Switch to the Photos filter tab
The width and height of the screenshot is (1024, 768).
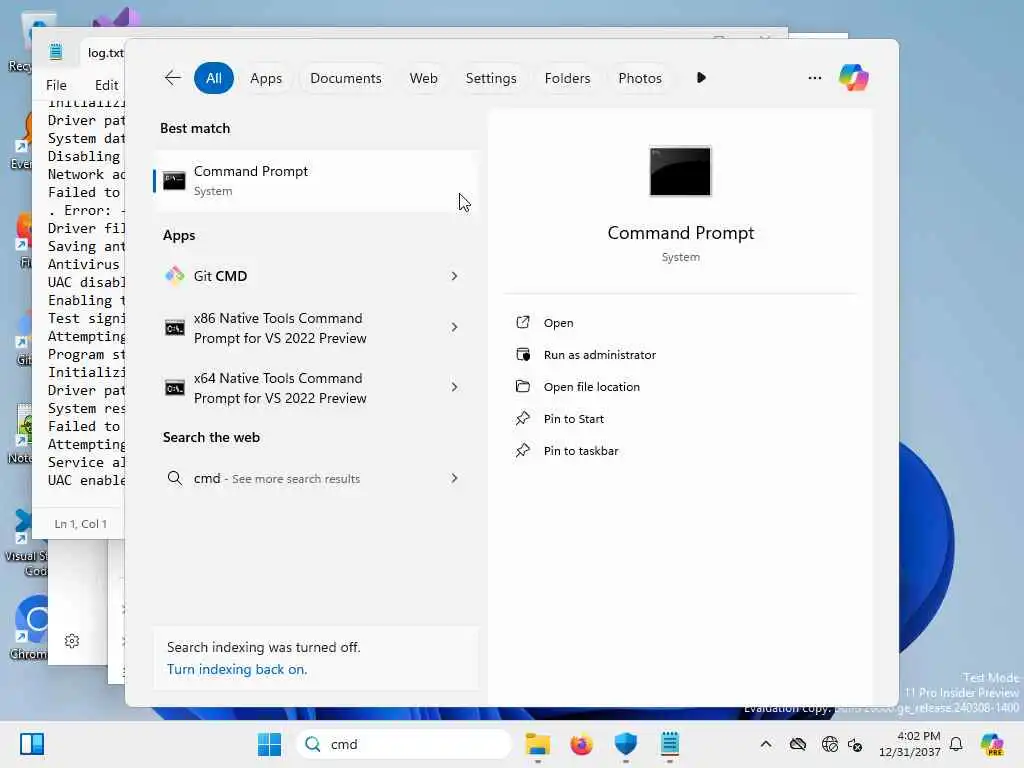pyautogui.click(x=639, y=78)
